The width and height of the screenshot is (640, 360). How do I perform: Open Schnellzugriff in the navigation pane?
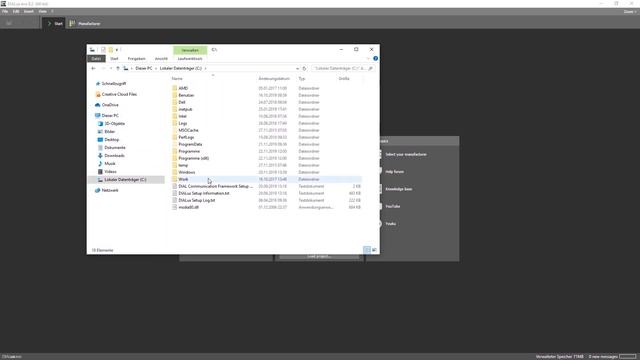pos(113,83)
